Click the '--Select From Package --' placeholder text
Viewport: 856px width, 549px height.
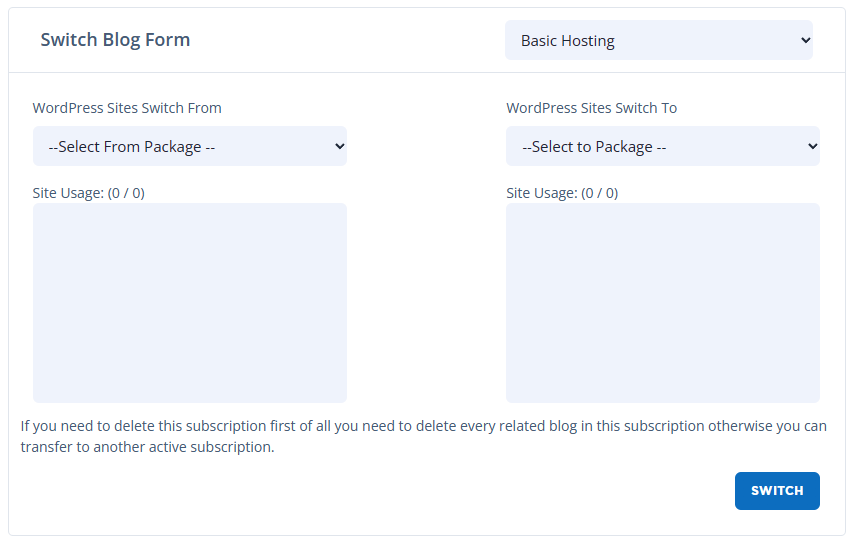tap(132, 147)
